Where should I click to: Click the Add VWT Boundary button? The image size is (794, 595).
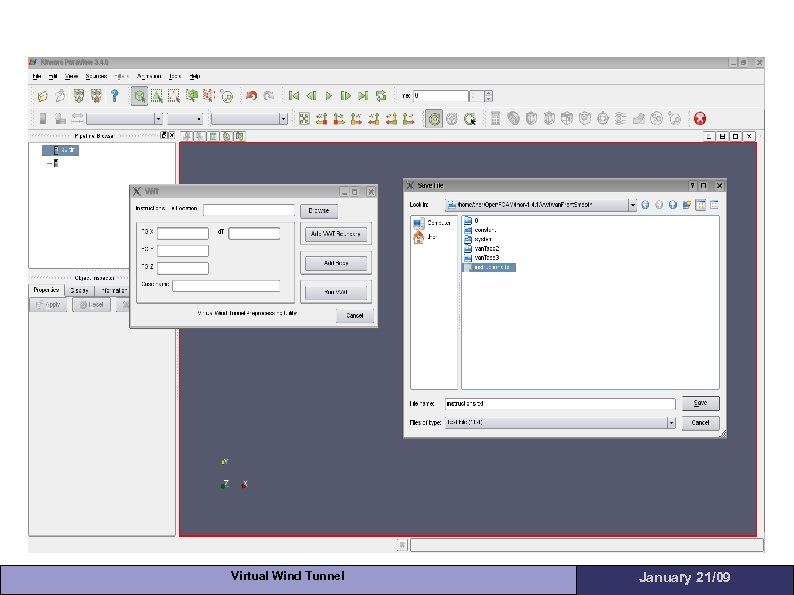coord(336,234)
